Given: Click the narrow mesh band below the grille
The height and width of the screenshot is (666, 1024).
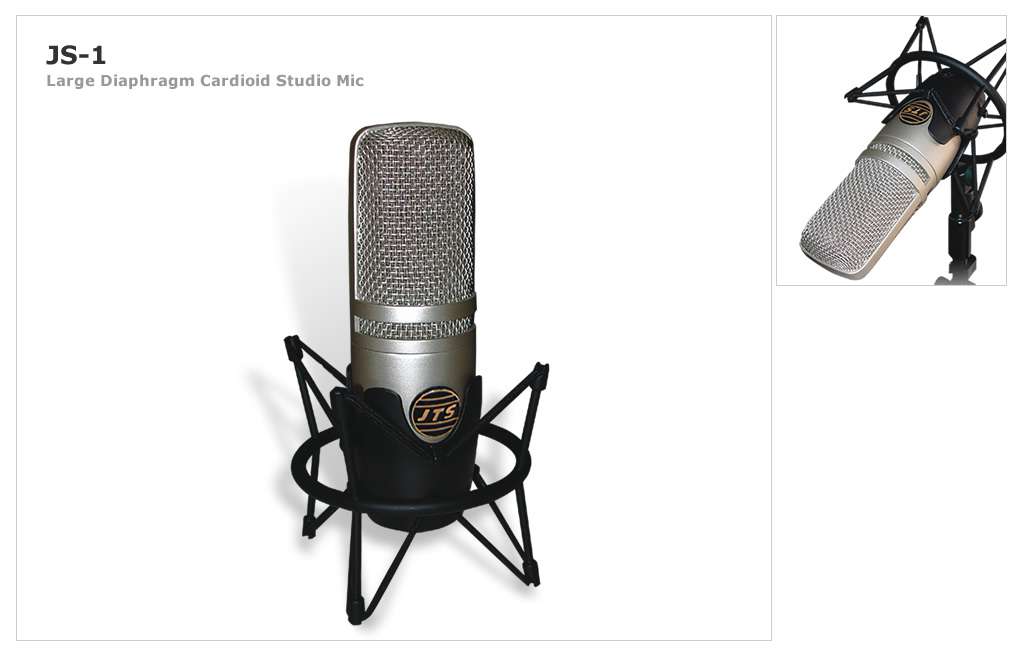Looking at the screenshot, I should [413, 326].
